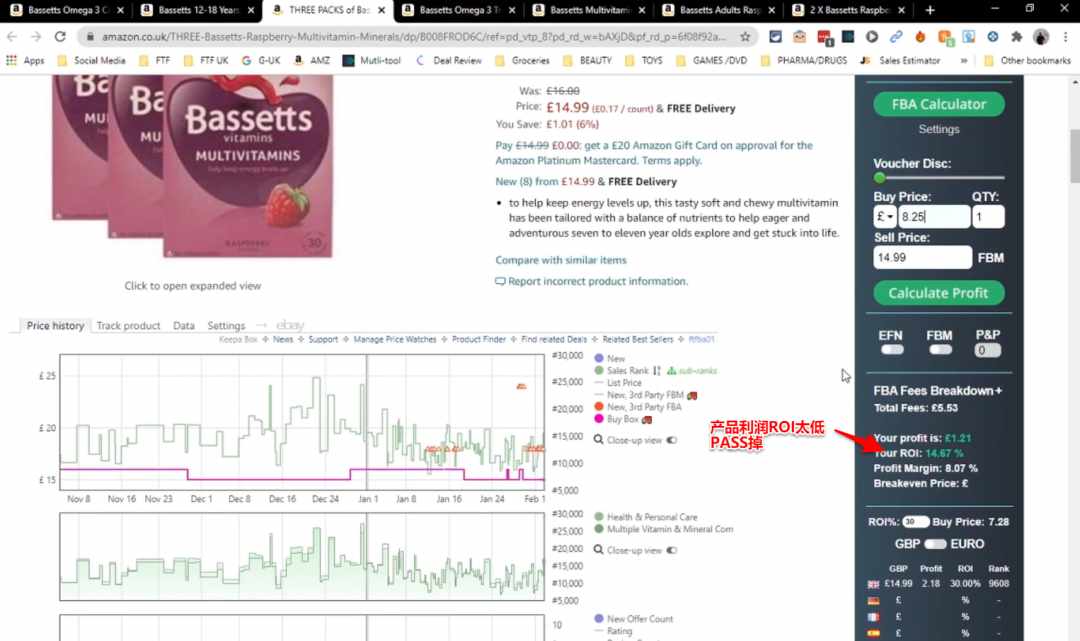Switch to the Price history tab
Image resolution: width=1080 pixels, height=641 pixels.
(x=55, y=326)
